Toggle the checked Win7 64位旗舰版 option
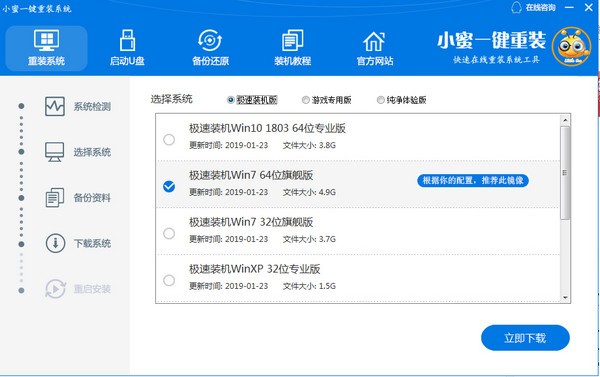600x377 pixels. click(x=169, y=186)
